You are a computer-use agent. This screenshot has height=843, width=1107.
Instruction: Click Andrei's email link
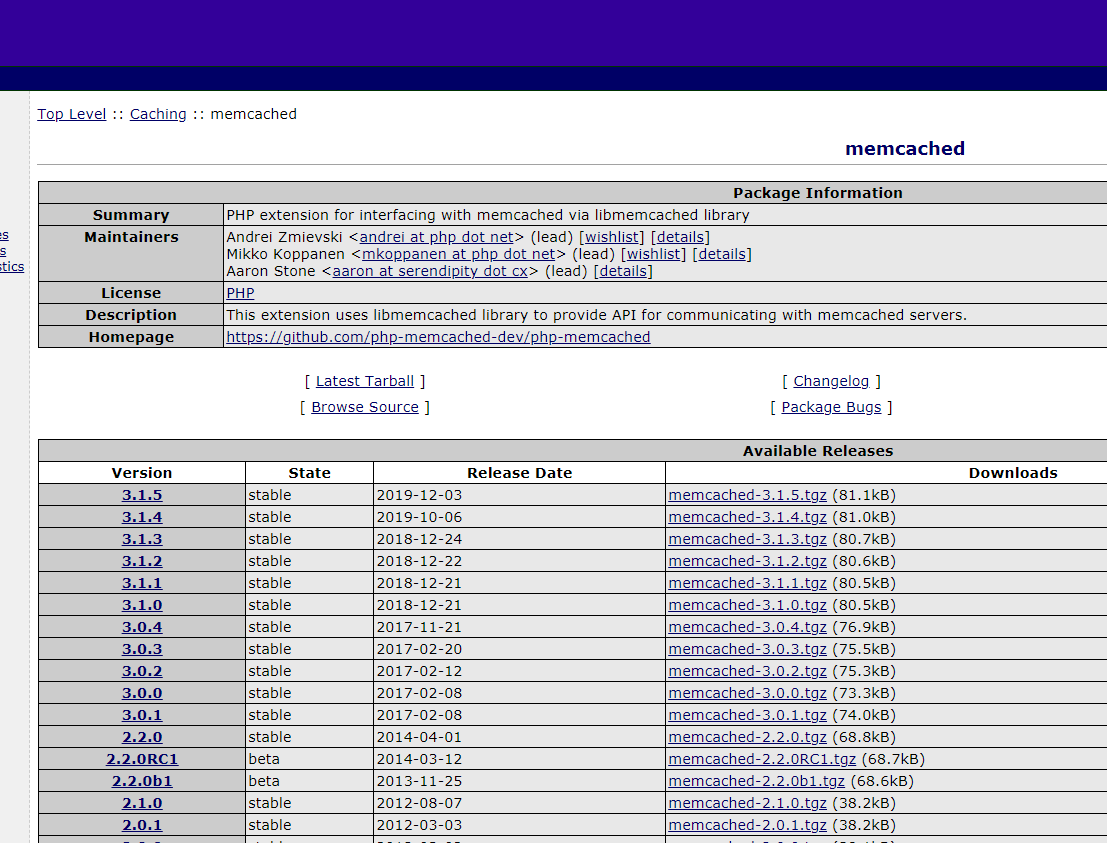(x=436, y=237)
